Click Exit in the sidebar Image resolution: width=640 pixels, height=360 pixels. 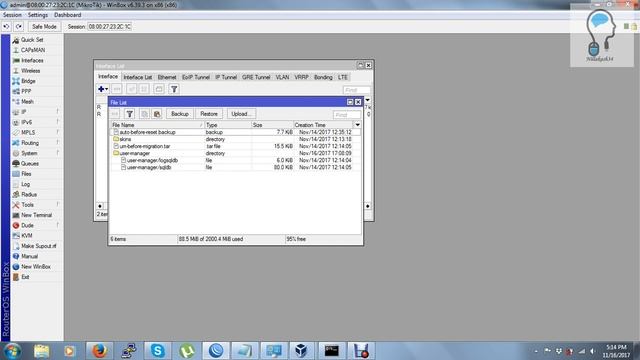[x=25, y=277]
